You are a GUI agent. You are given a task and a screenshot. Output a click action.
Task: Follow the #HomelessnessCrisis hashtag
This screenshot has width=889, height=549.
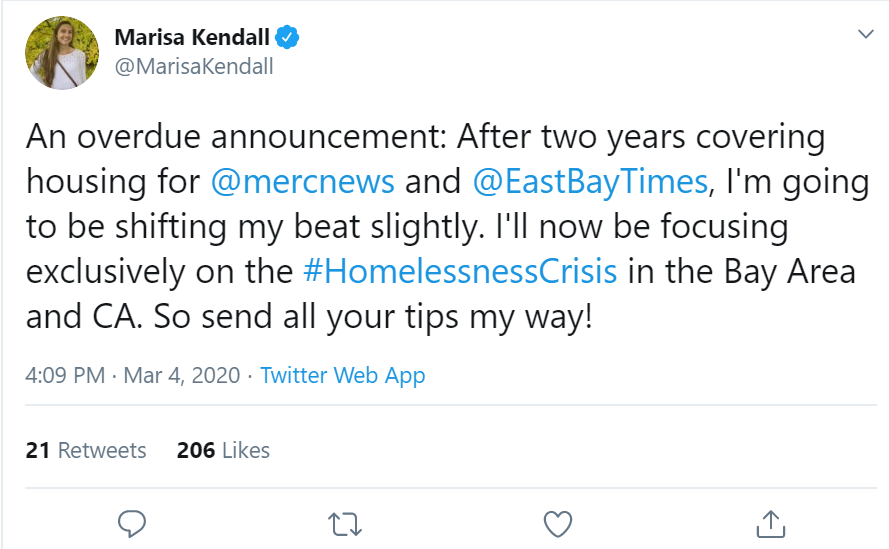coord(459,272)
